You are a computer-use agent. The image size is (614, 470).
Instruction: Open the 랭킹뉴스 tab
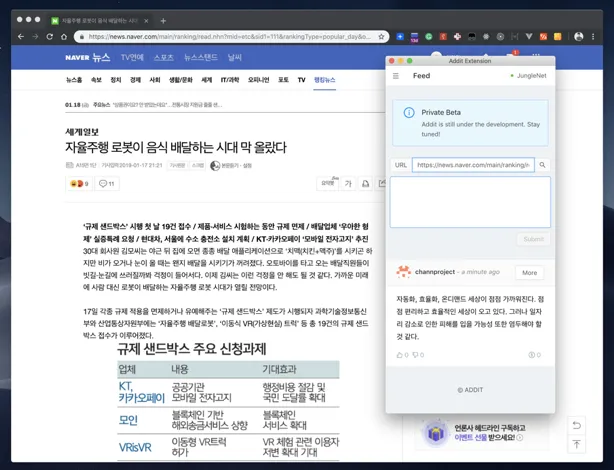pos(325,80)
